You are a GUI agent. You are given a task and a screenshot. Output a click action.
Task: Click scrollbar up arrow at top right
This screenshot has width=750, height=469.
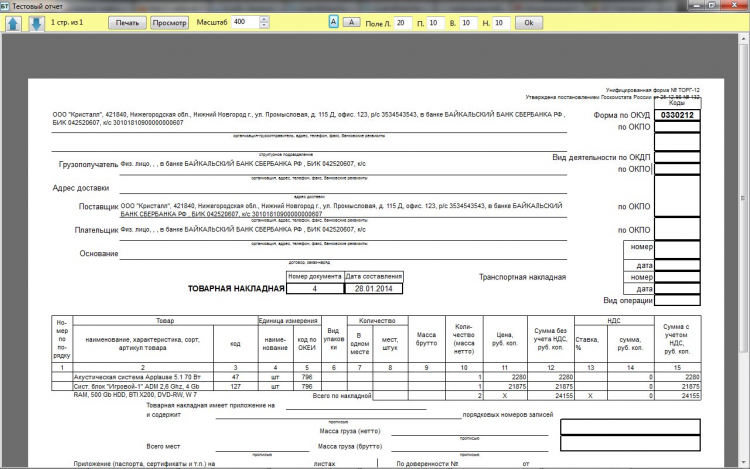point(744,38)
